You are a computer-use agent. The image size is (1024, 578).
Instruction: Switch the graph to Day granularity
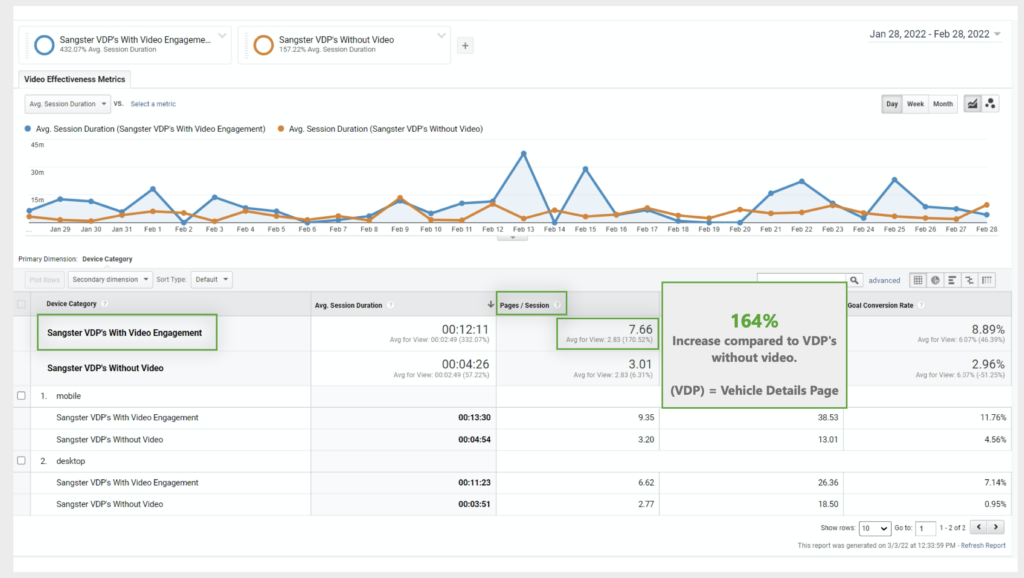[892, 104]
